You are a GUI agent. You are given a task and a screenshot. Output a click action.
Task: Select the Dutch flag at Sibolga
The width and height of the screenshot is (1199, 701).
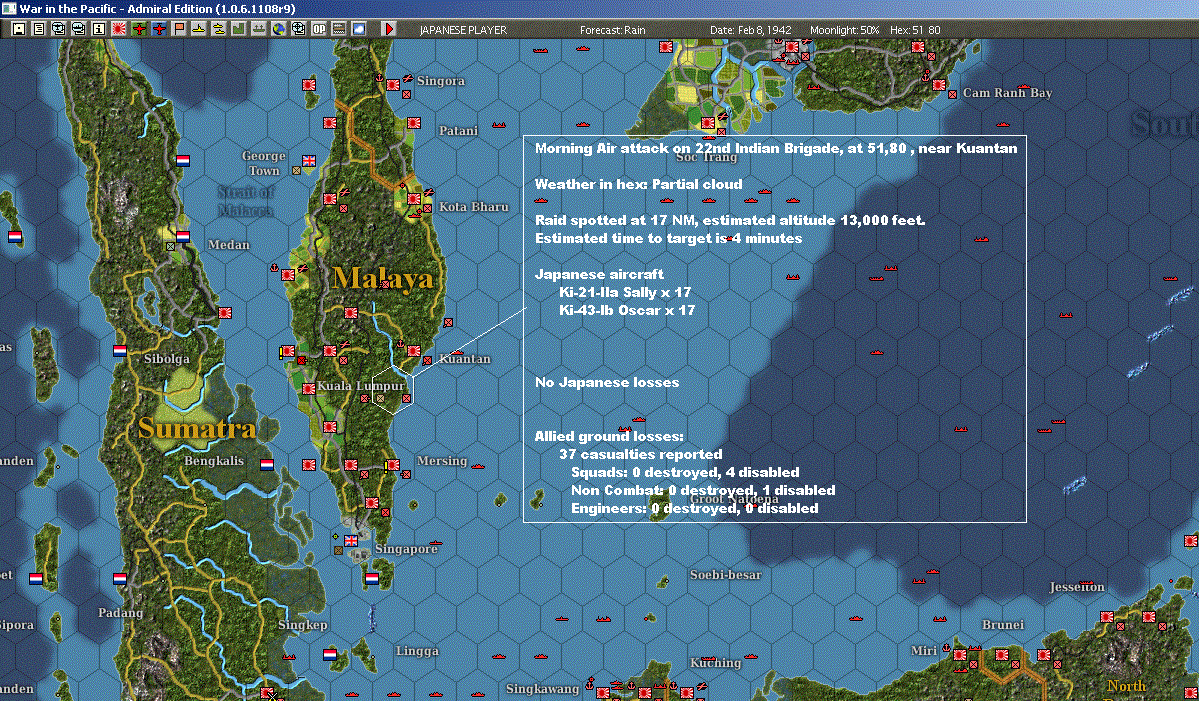(x=119, y=351)
